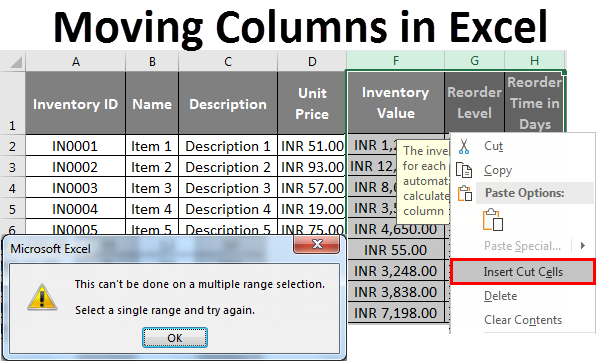Click cell IN0001
Screen dimensions: 598x362
(x=76, y=145)
